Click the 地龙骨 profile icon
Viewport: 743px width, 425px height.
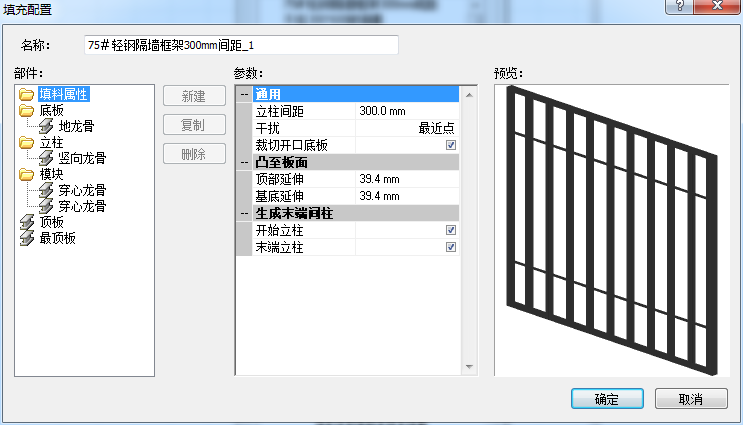[46, 126]
